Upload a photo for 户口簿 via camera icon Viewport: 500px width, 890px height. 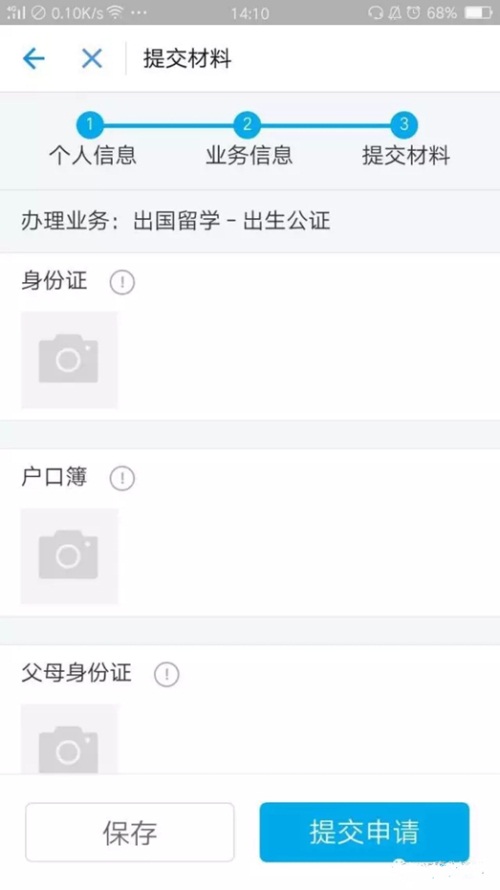coord(69,556)
